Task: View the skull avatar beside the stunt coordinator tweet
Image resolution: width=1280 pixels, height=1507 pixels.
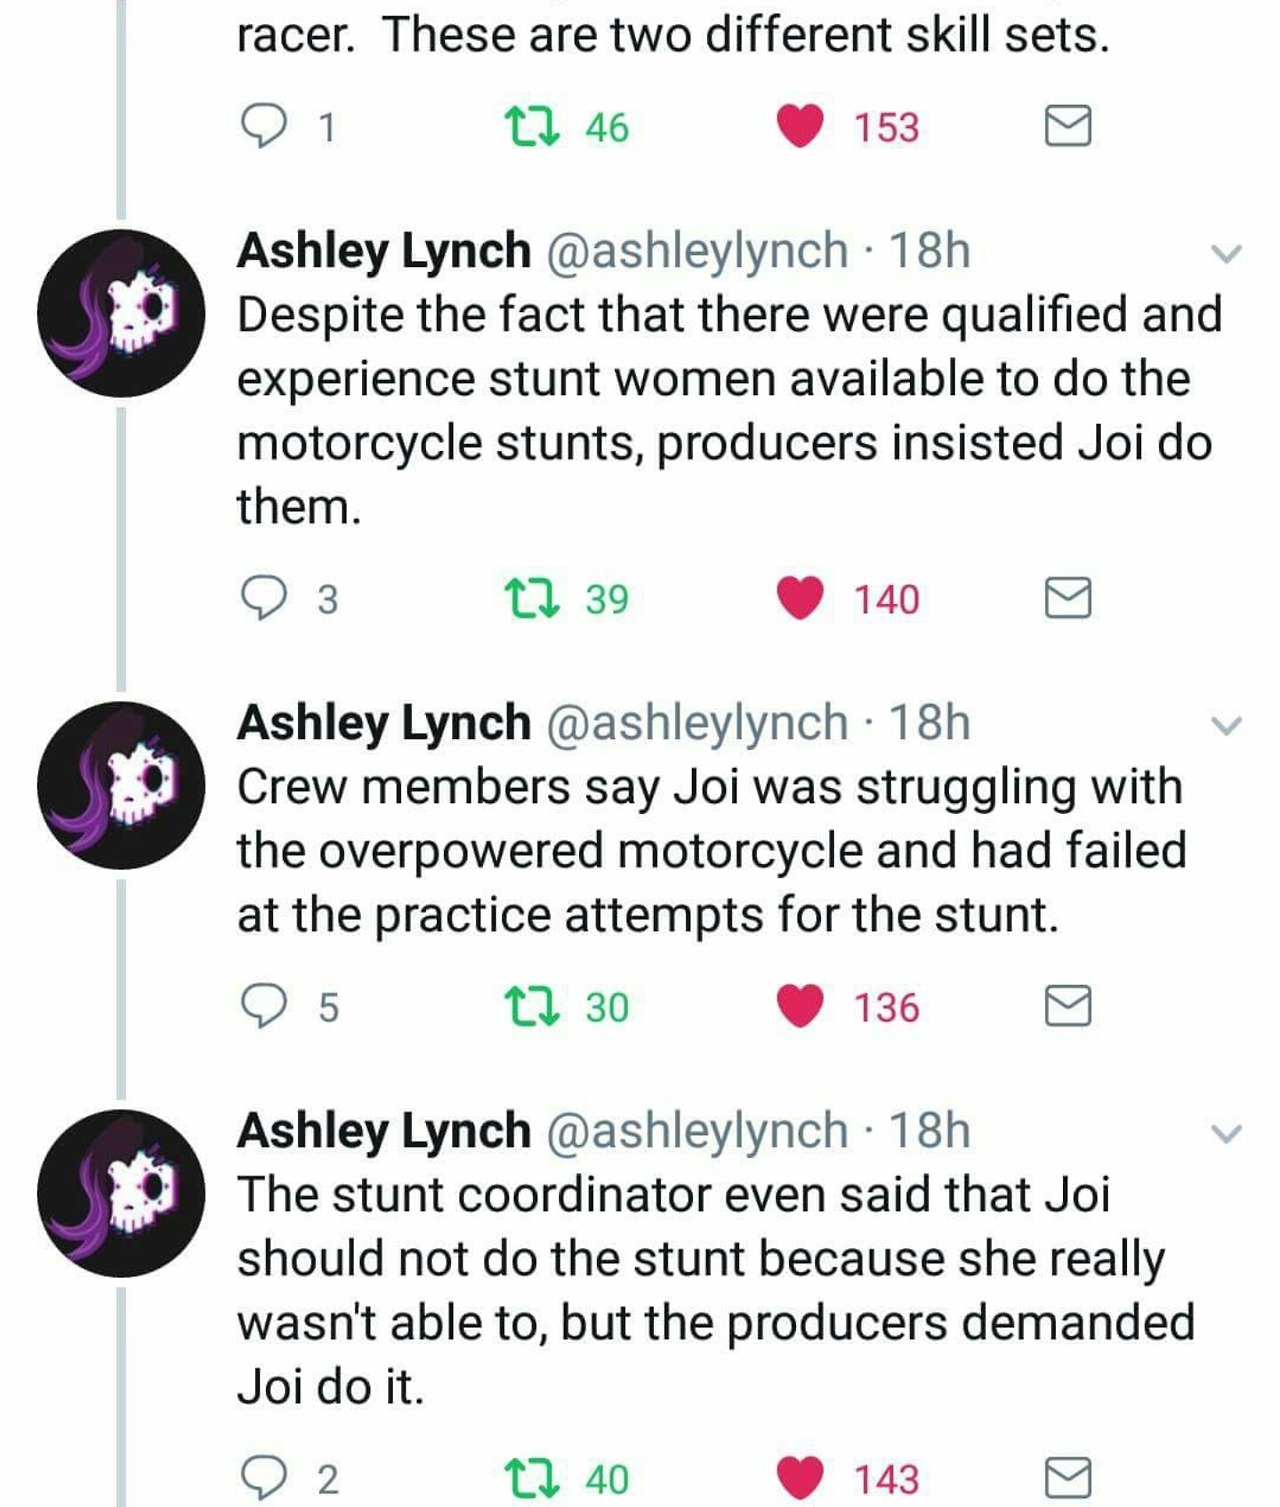Action: click(121, 1193)
